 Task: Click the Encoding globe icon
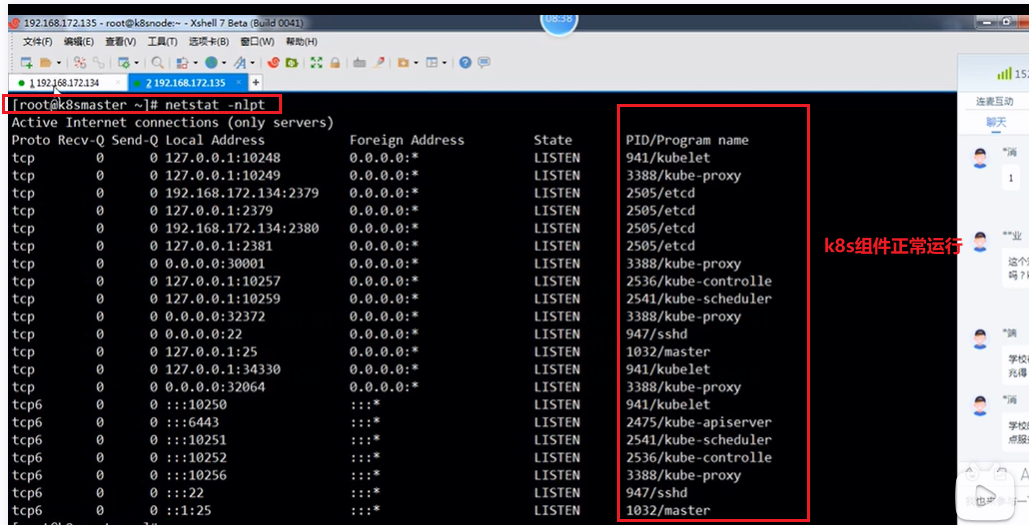click(211, 62)
